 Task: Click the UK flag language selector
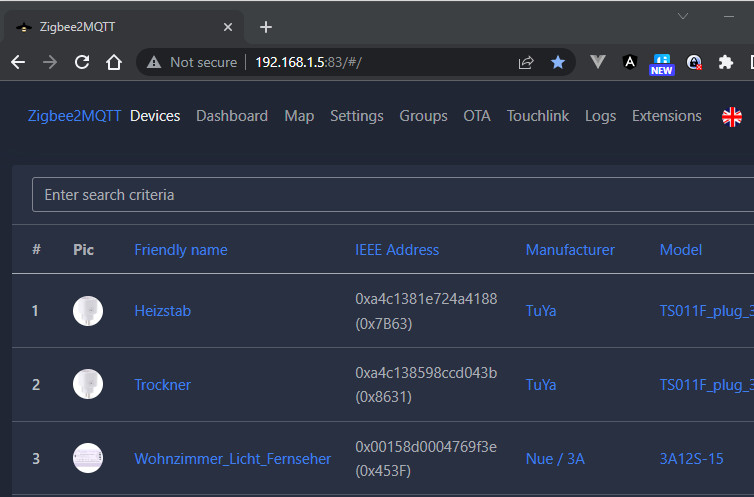[x=732, y=116]
